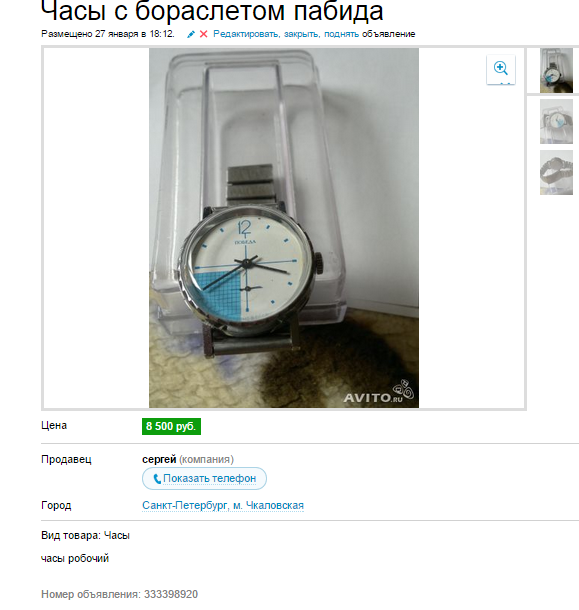Click the main watch photo
579x610 pixels.
pyautogui.click(x=284, y=228)
